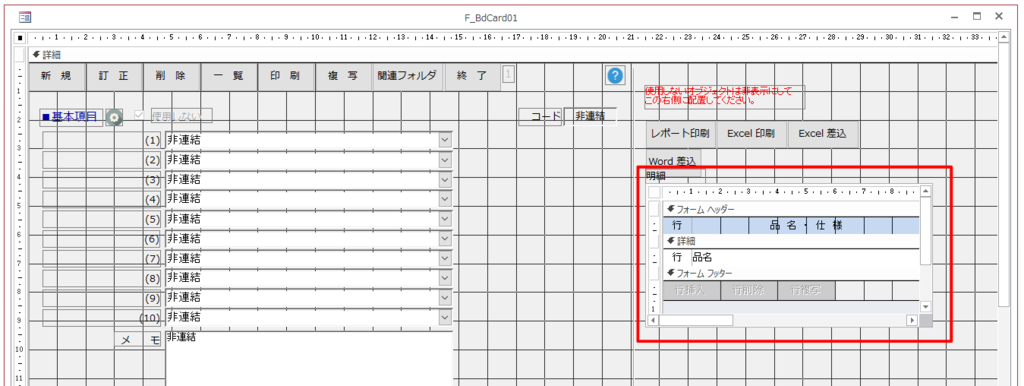The height and width of the screenshot is (386, 1024).
Task: Click the 行複写 button in subform footer
Action: [806, 291]
